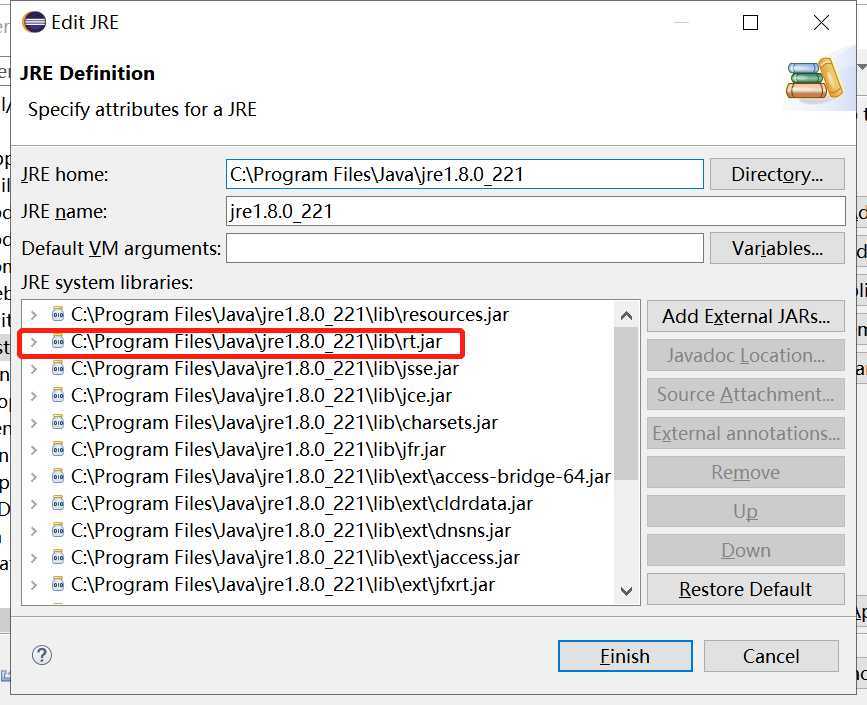This screenshot has width=867, height=705.
Task: Click the Restore Default button
Action: tap(746, 589)
